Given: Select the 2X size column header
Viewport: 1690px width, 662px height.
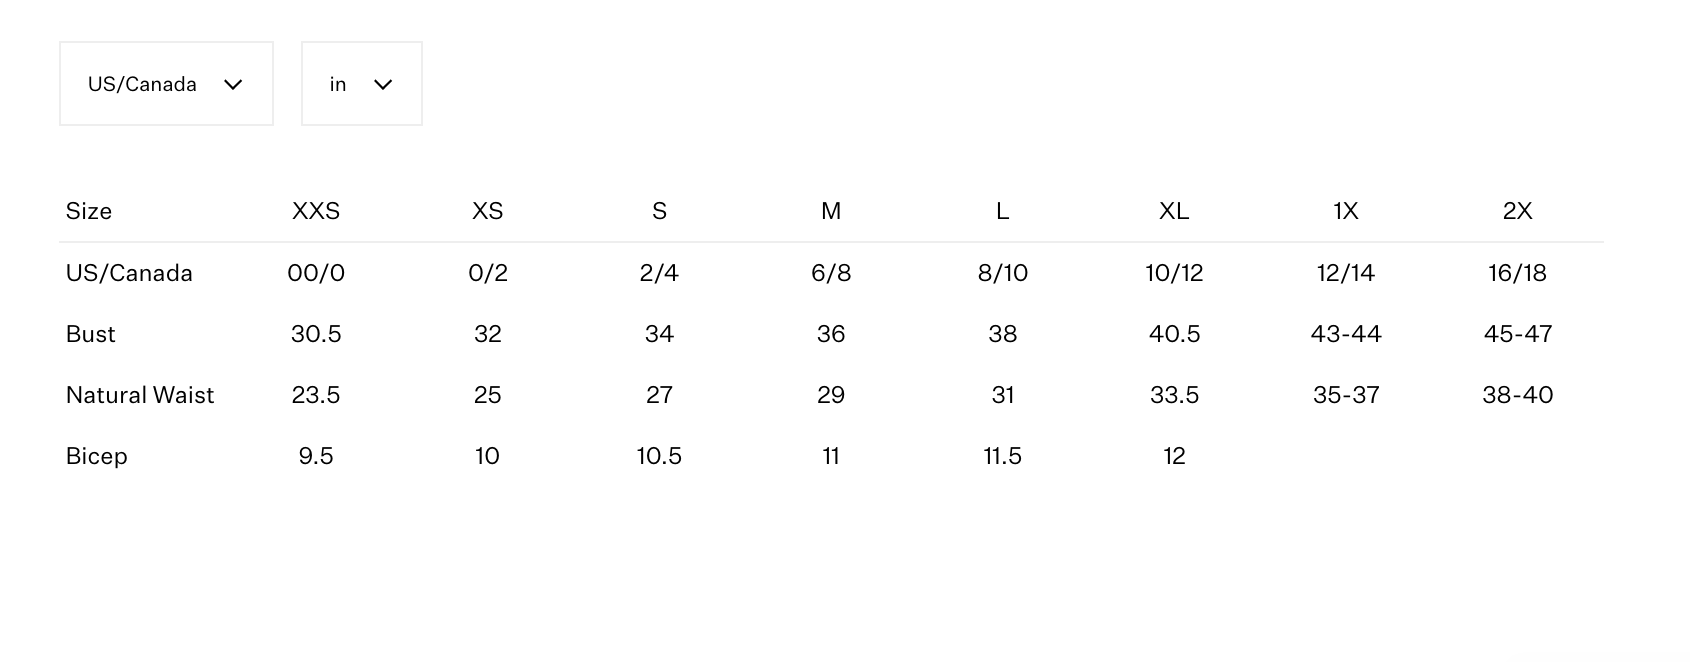Looking at the screenshot, I should coord(1517,211).
